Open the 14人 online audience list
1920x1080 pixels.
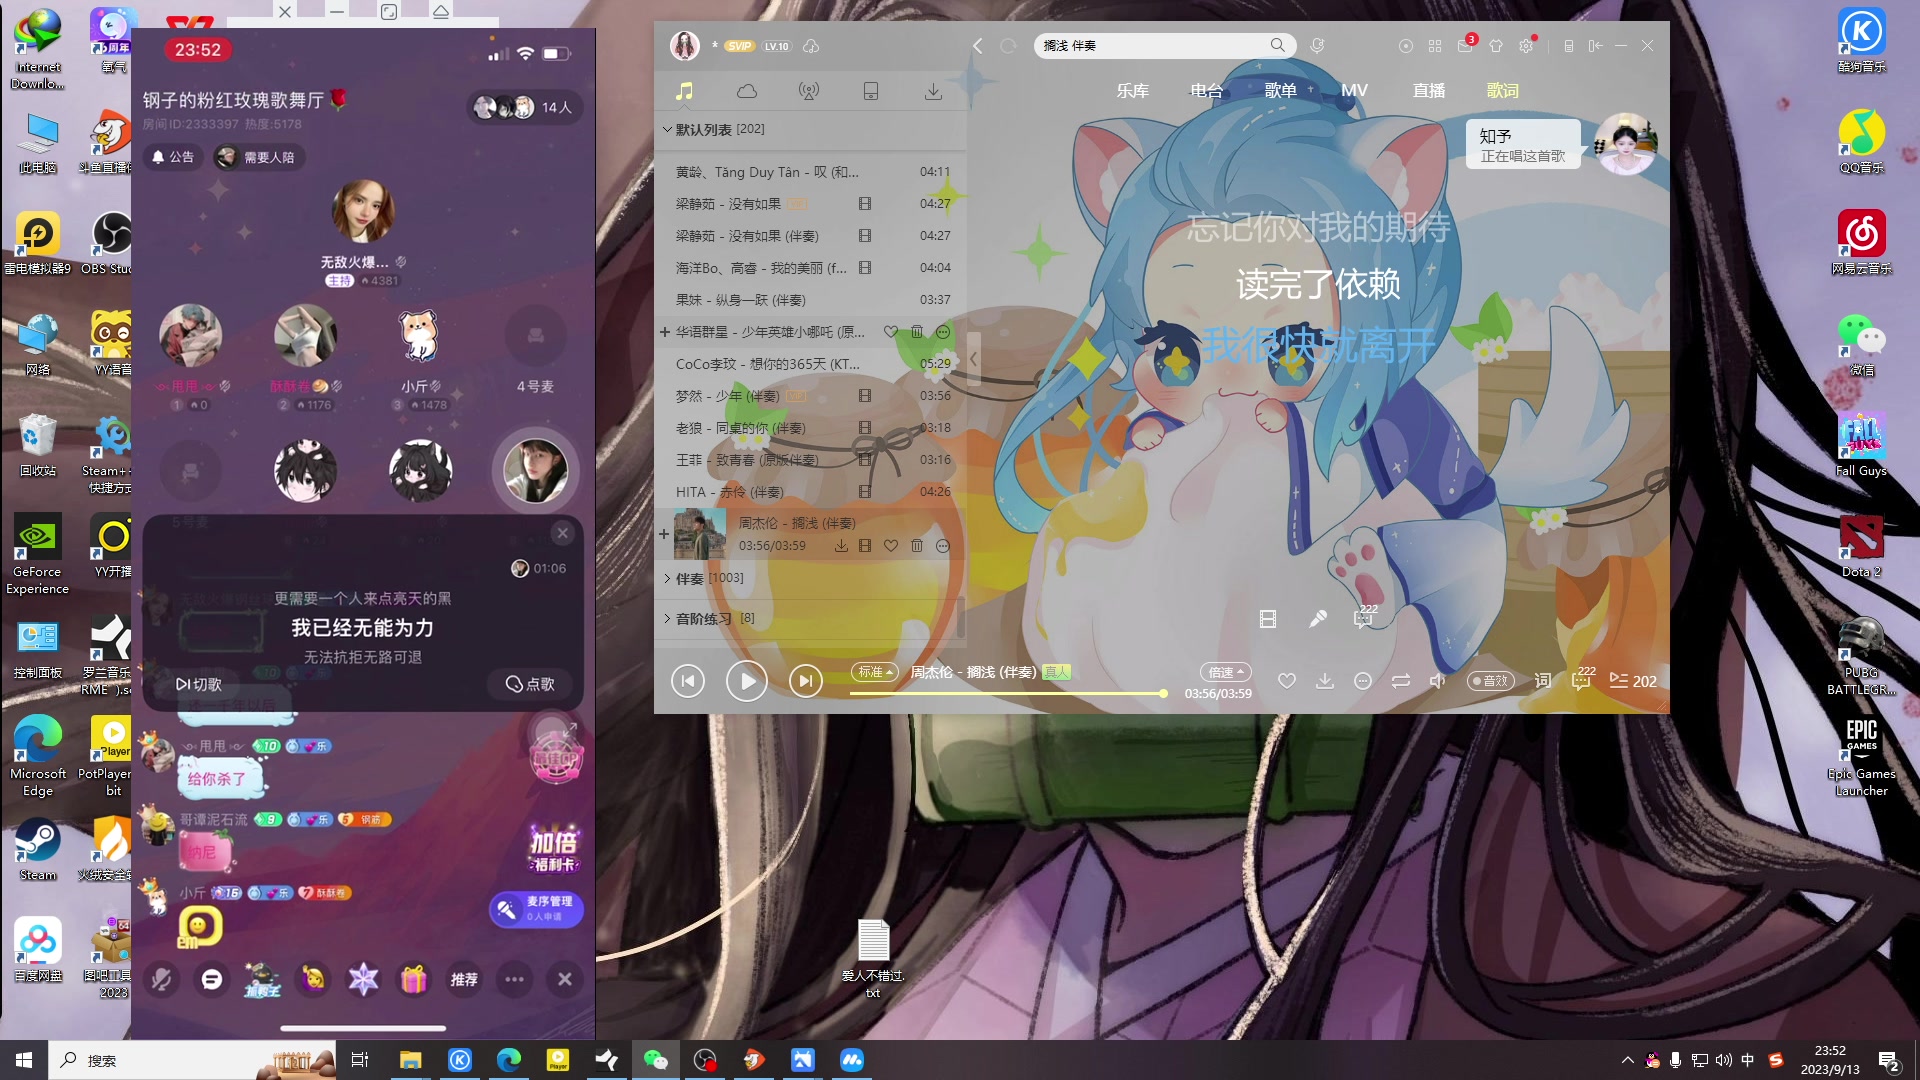[523, 107]
